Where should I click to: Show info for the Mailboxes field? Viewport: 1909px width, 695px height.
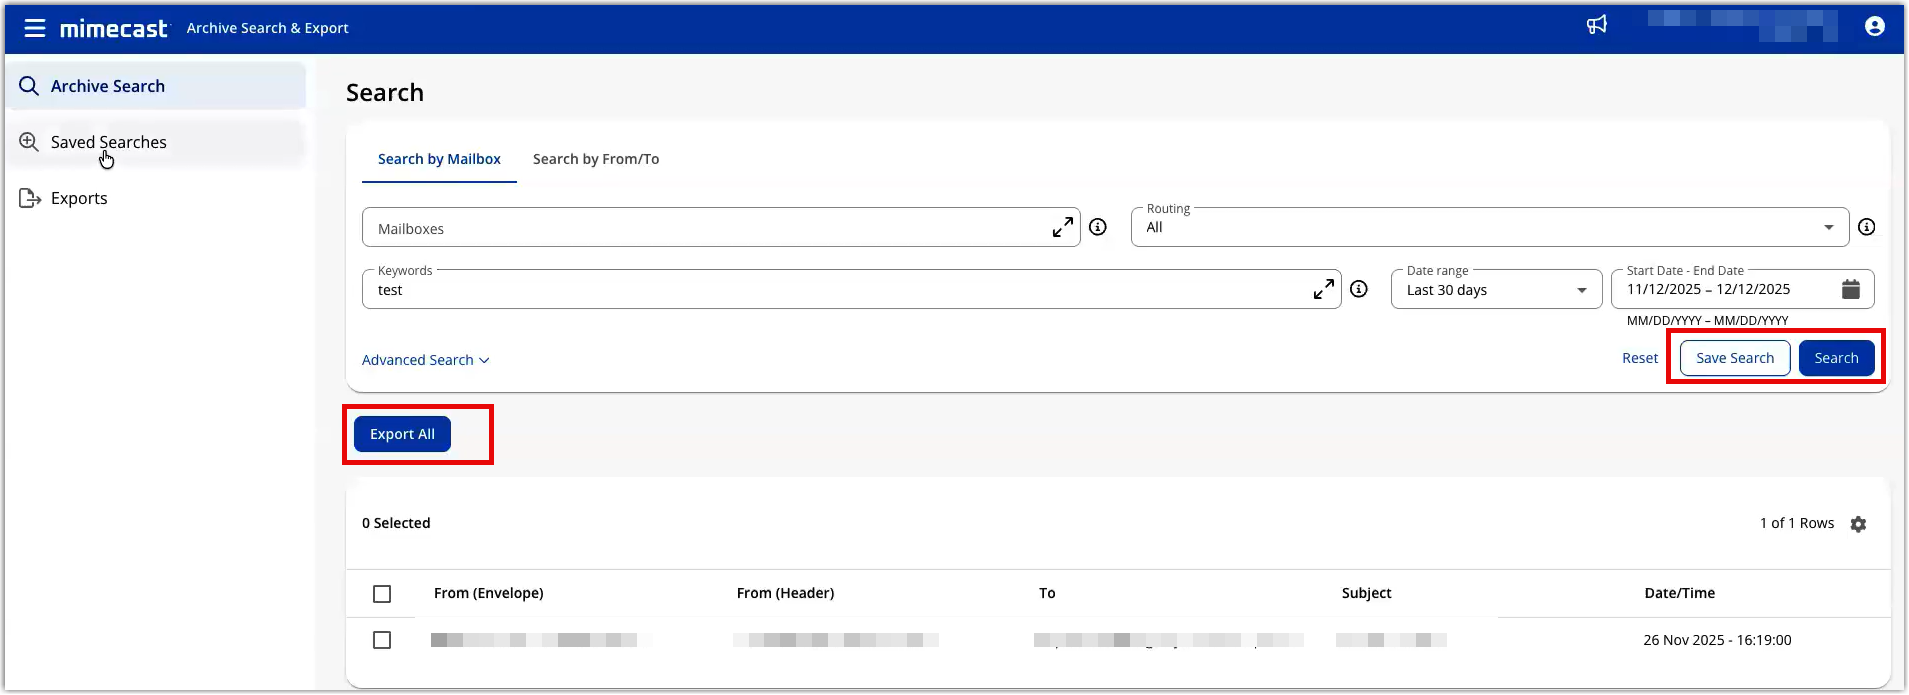[1098, 227]
